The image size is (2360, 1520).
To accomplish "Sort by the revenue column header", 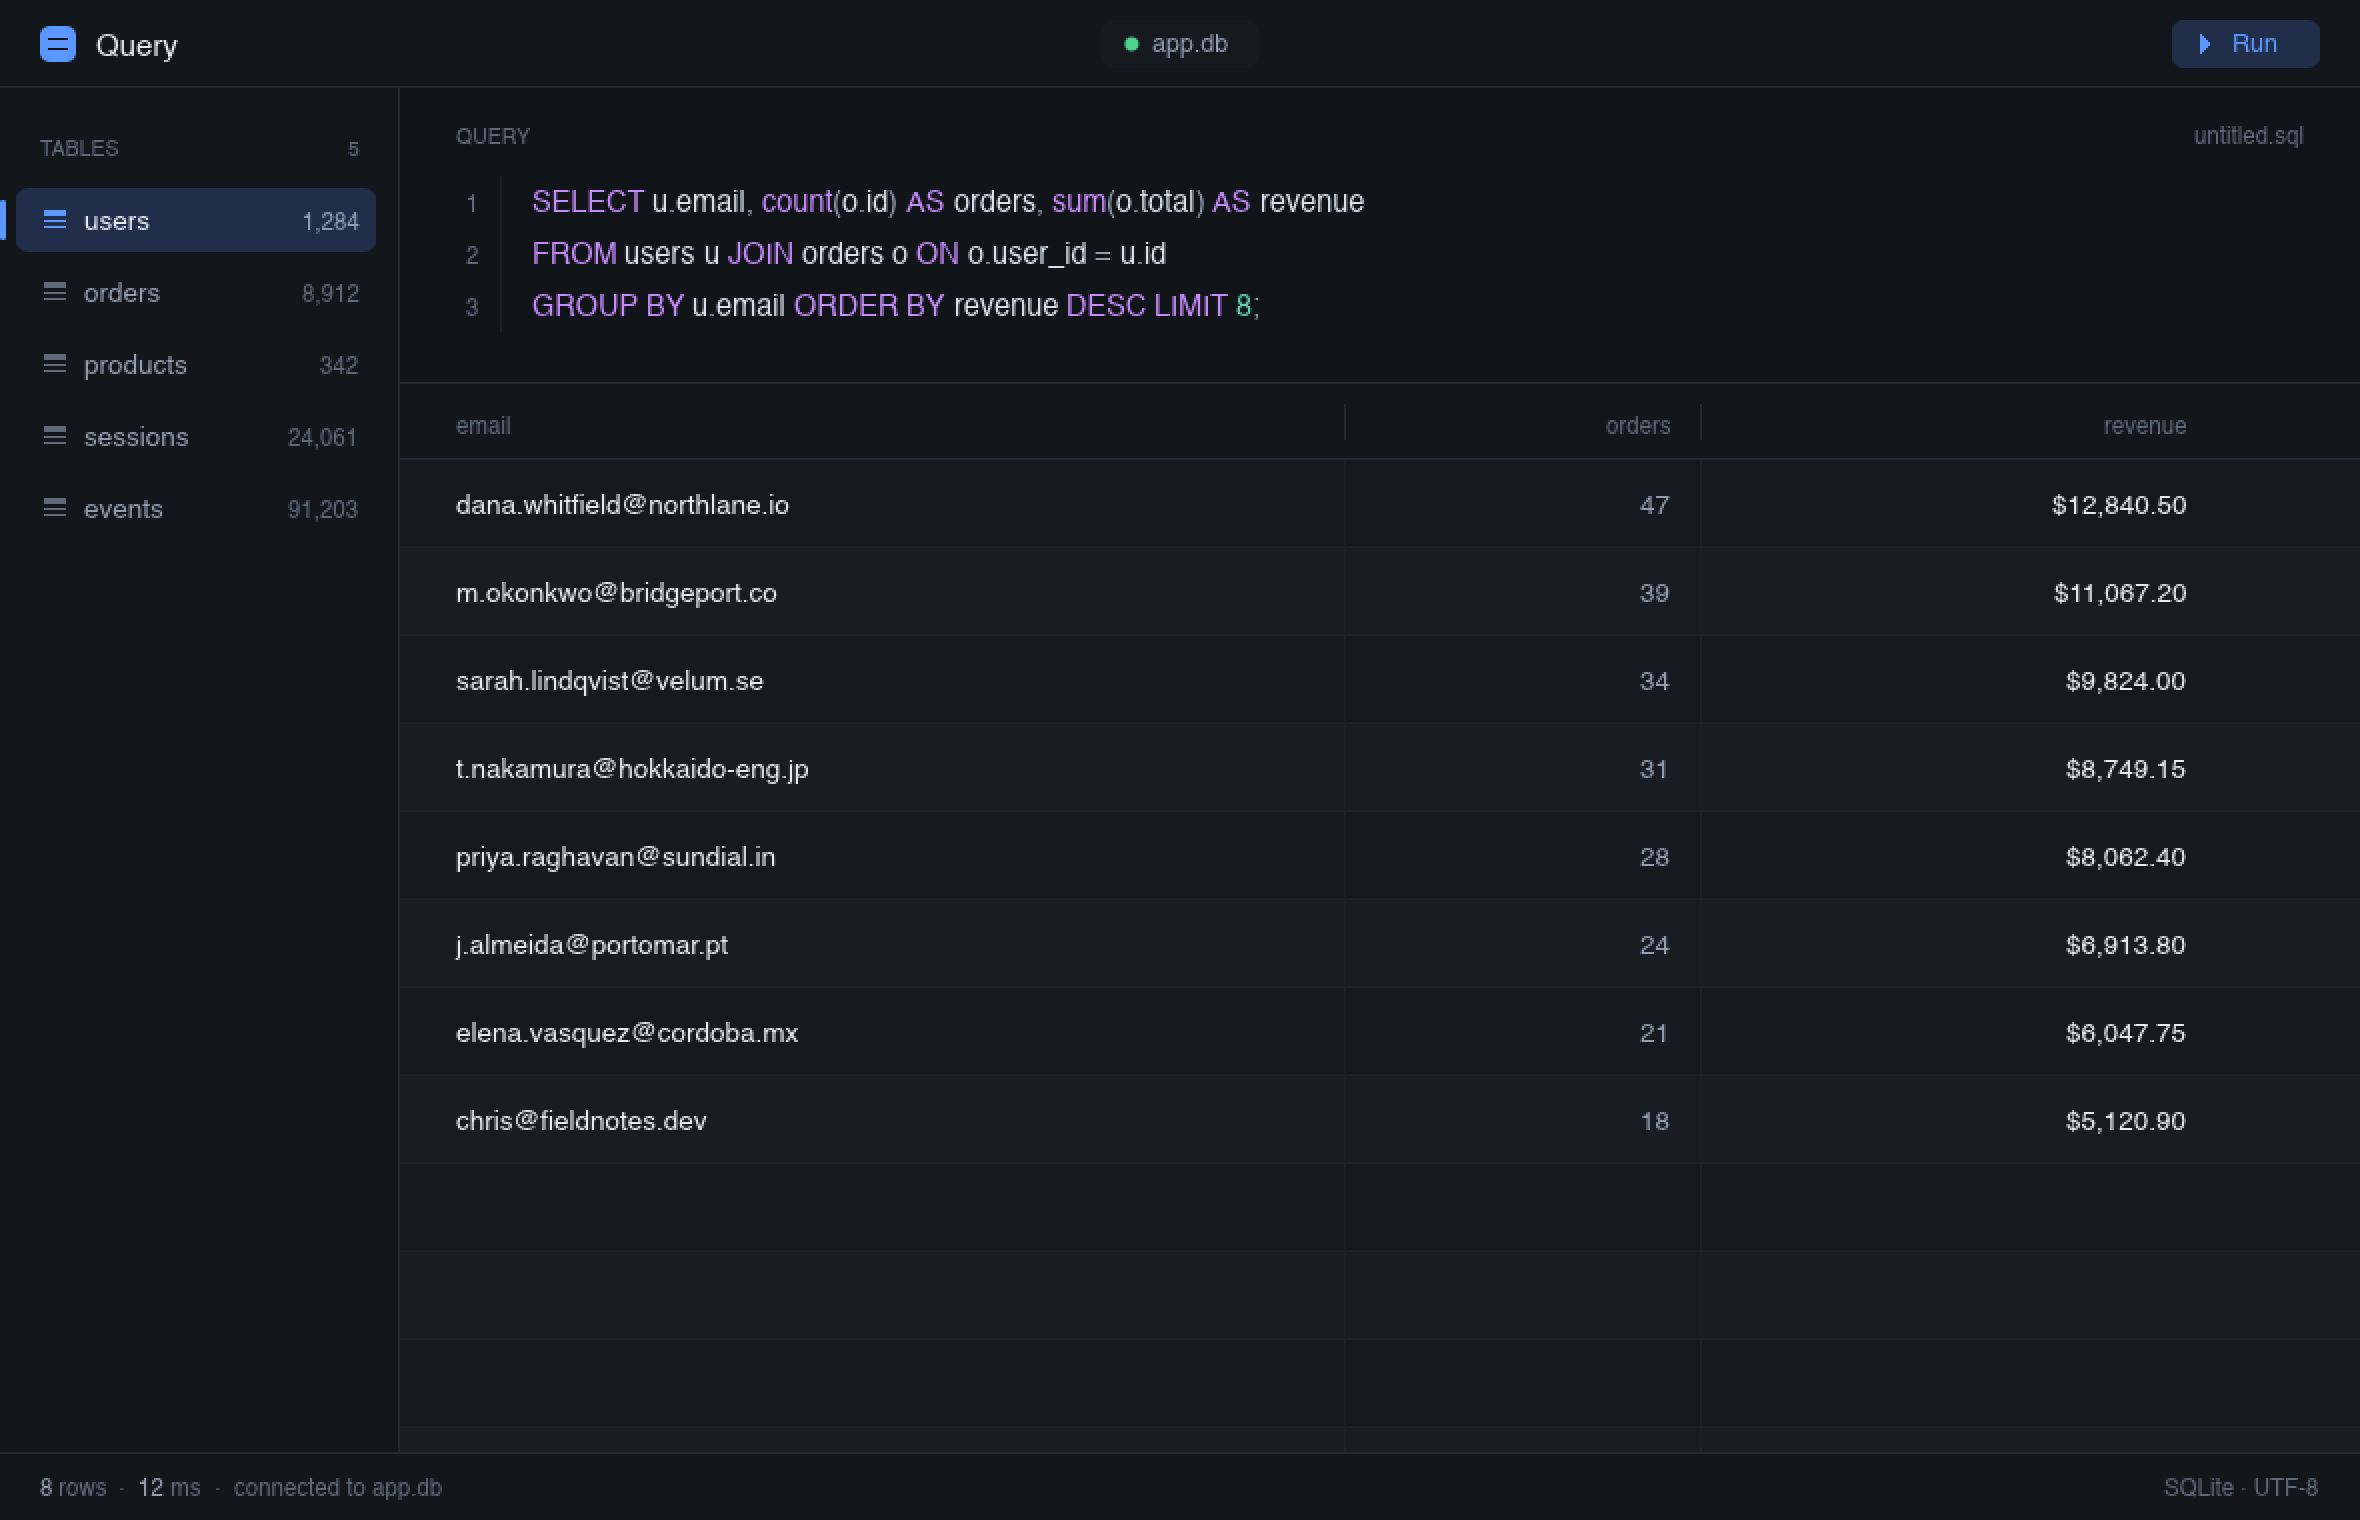I will 2145,426.
